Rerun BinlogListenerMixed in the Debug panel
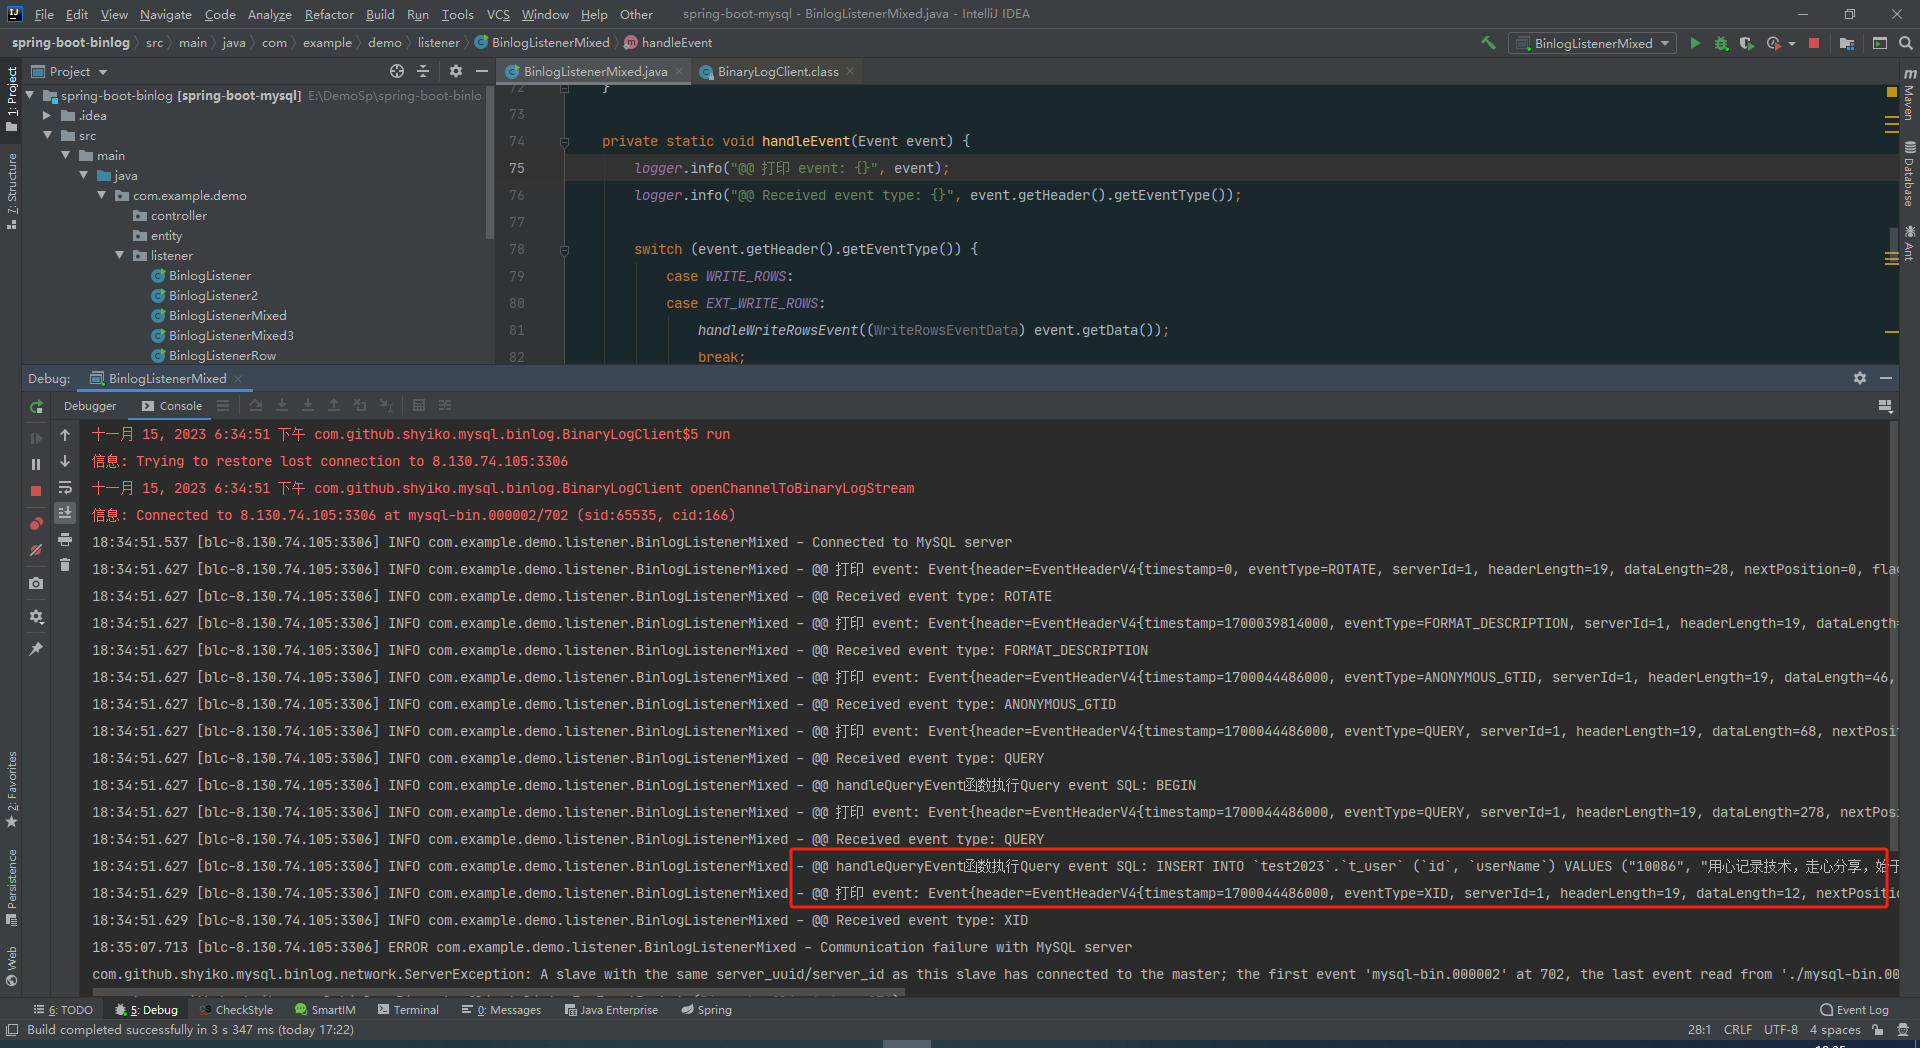This screenshot has width=1920, height=1048. tap(37, 406)
